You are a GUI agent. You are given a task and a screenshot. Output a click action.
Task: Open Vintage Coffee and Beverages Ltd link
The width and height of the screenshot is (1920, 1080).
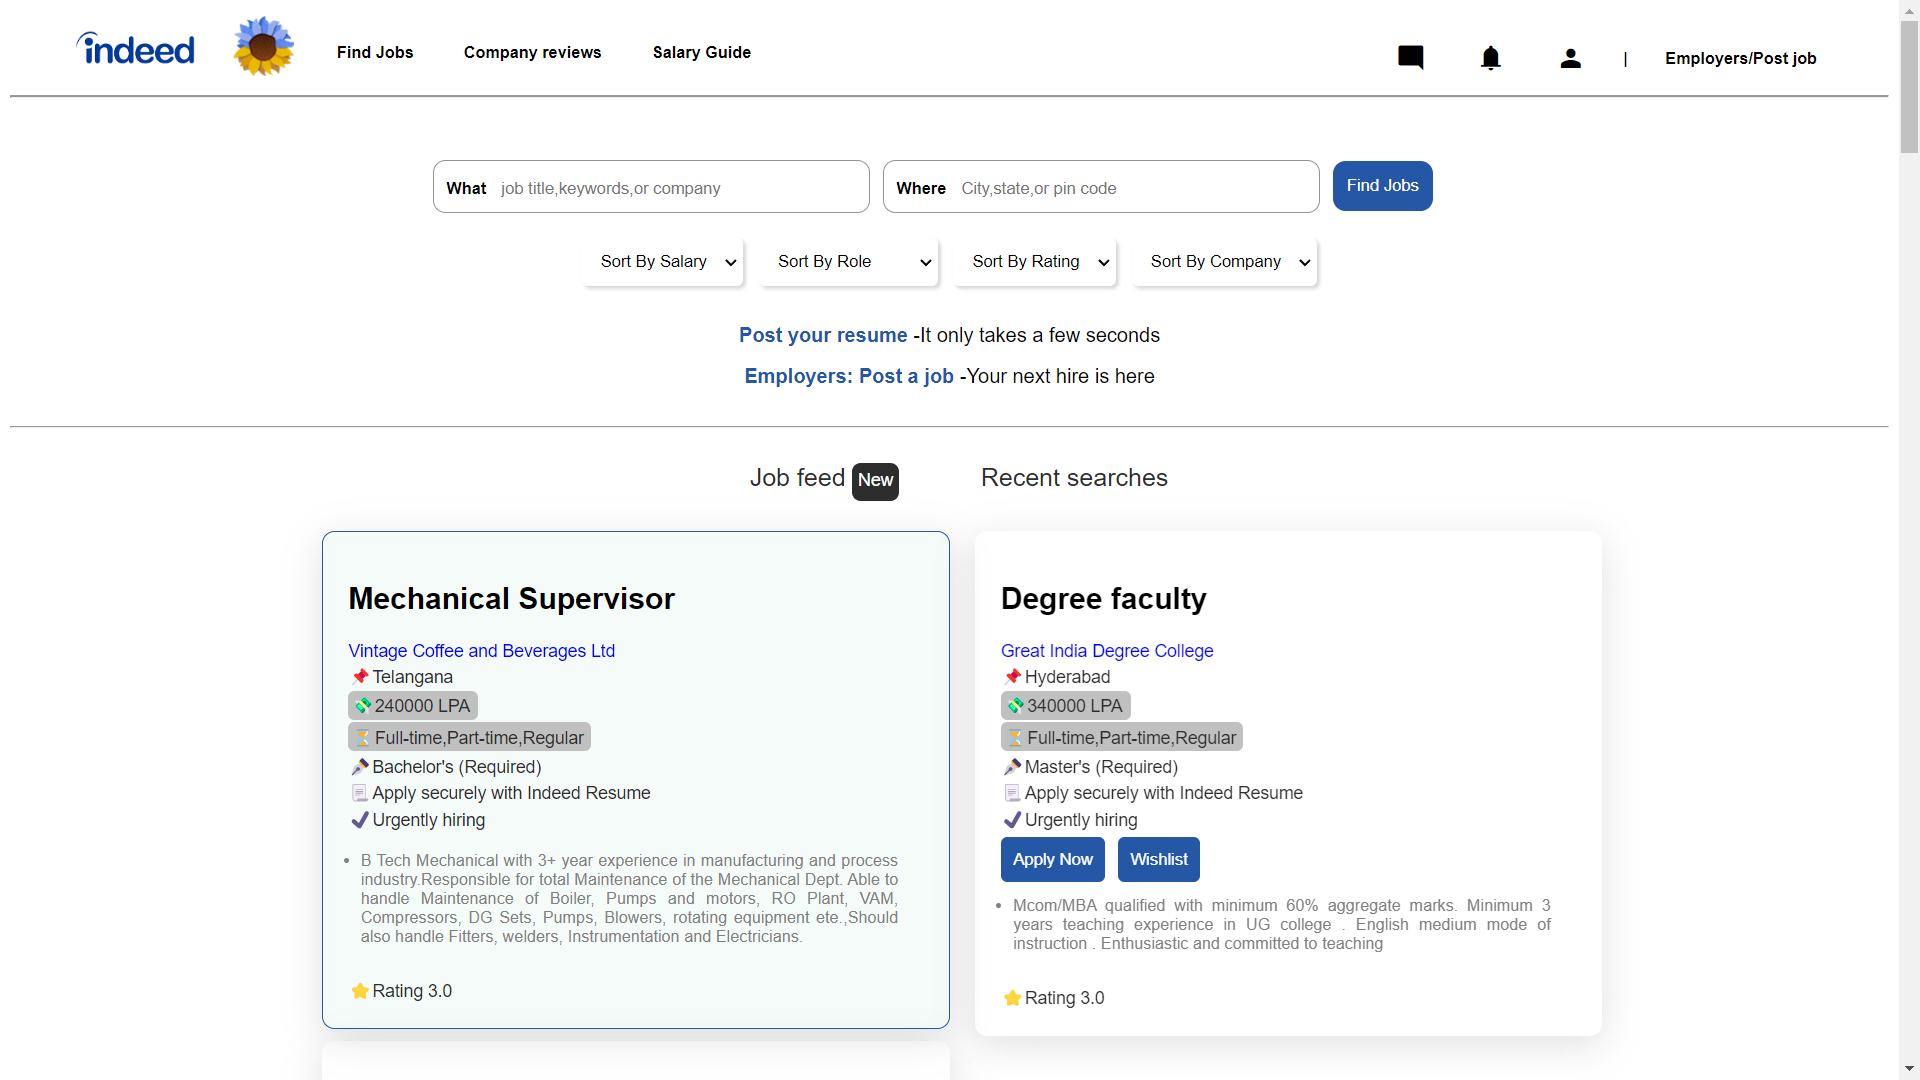(482, 651)
